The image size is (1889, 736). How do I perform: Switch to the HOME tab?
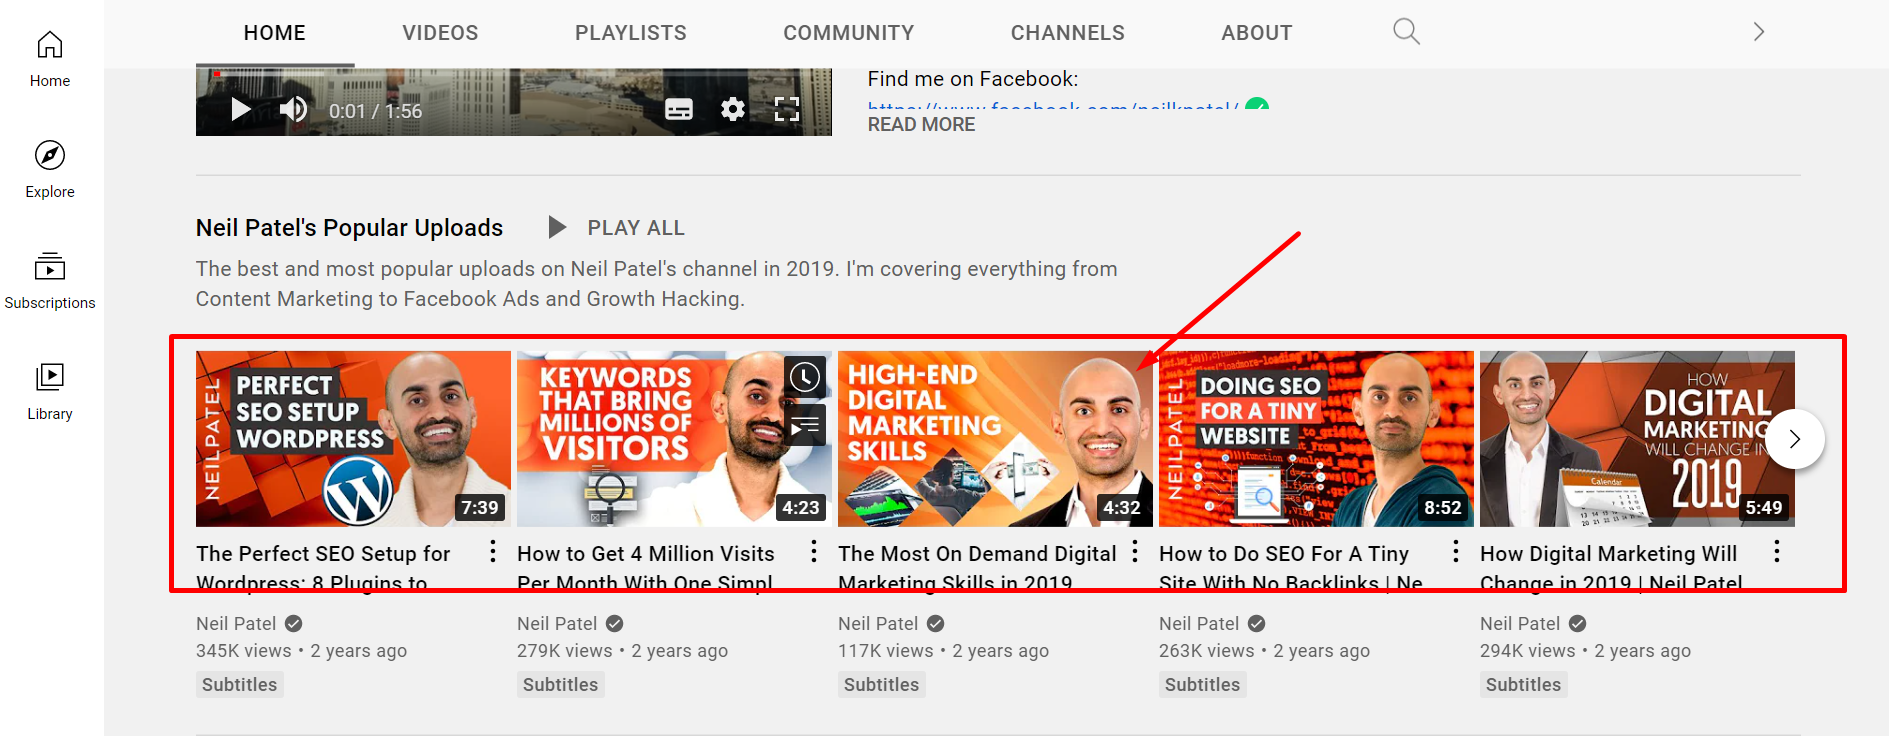tap(275, 33)
